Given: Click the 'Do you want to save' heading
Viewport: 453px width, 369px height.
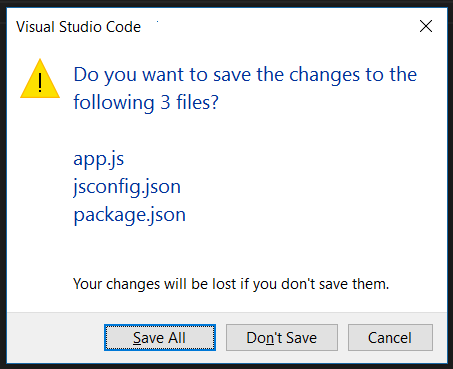Looking at the screenshot, I should [245, 74].
